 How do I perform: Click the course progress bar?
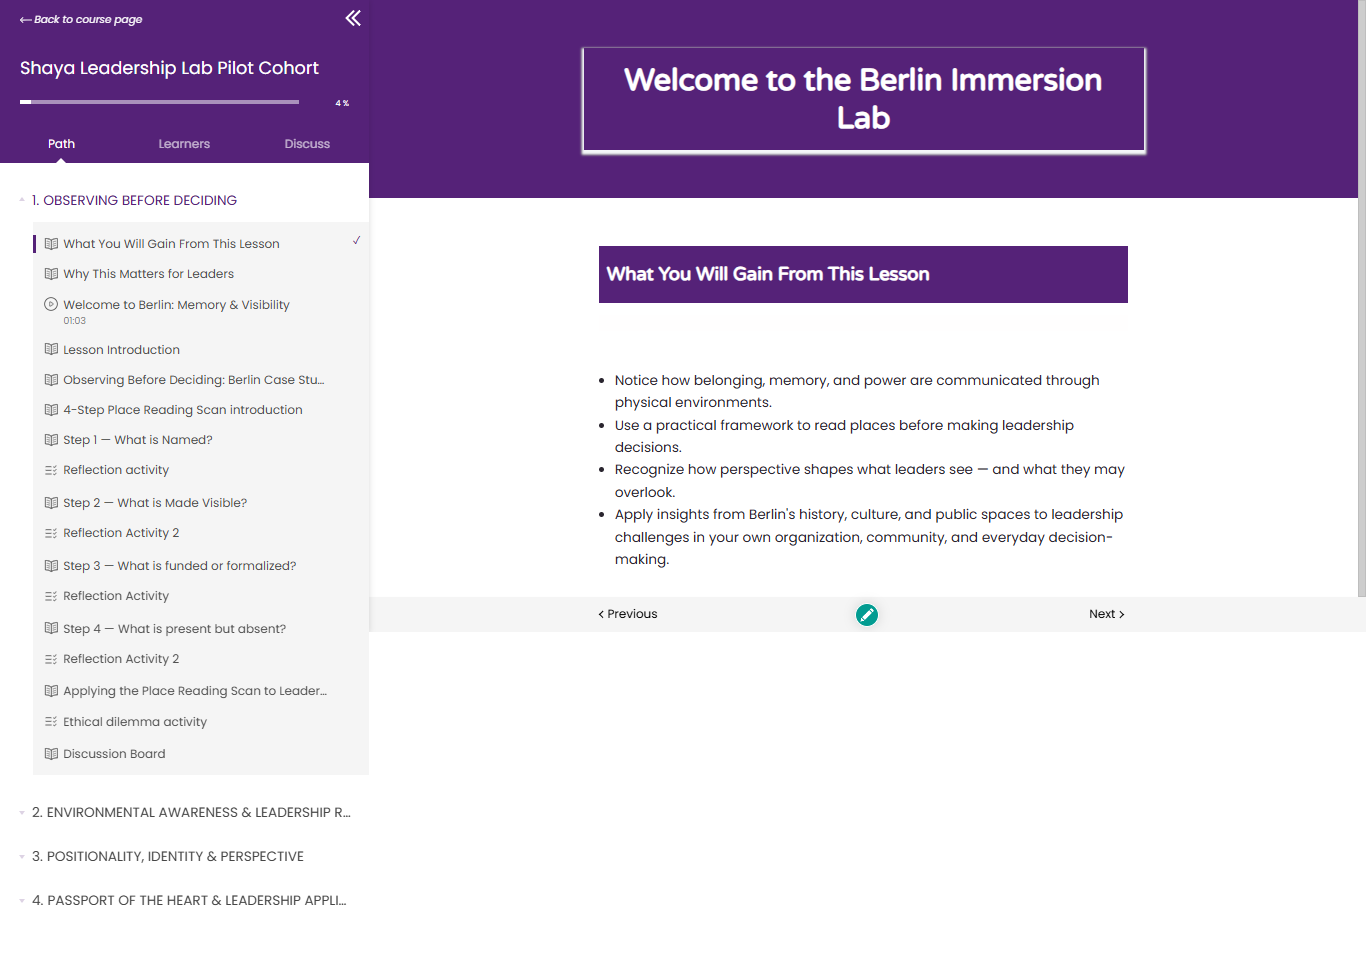click(159, 102)
